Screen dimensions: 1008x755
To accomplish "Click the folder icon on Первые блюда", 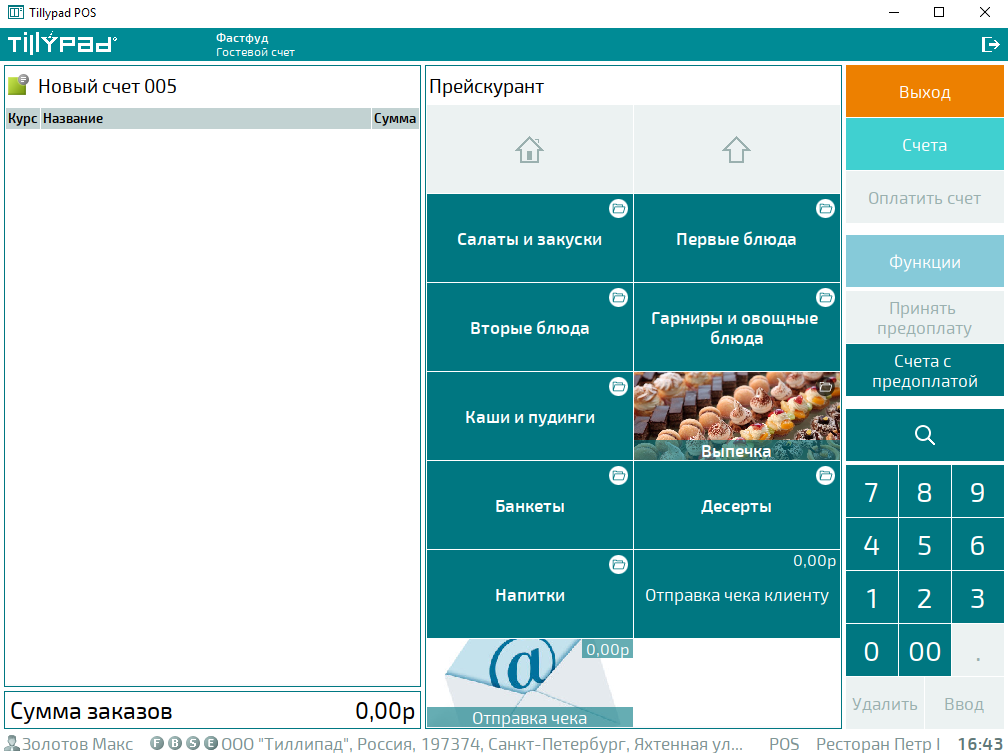I will click(825, 208).
